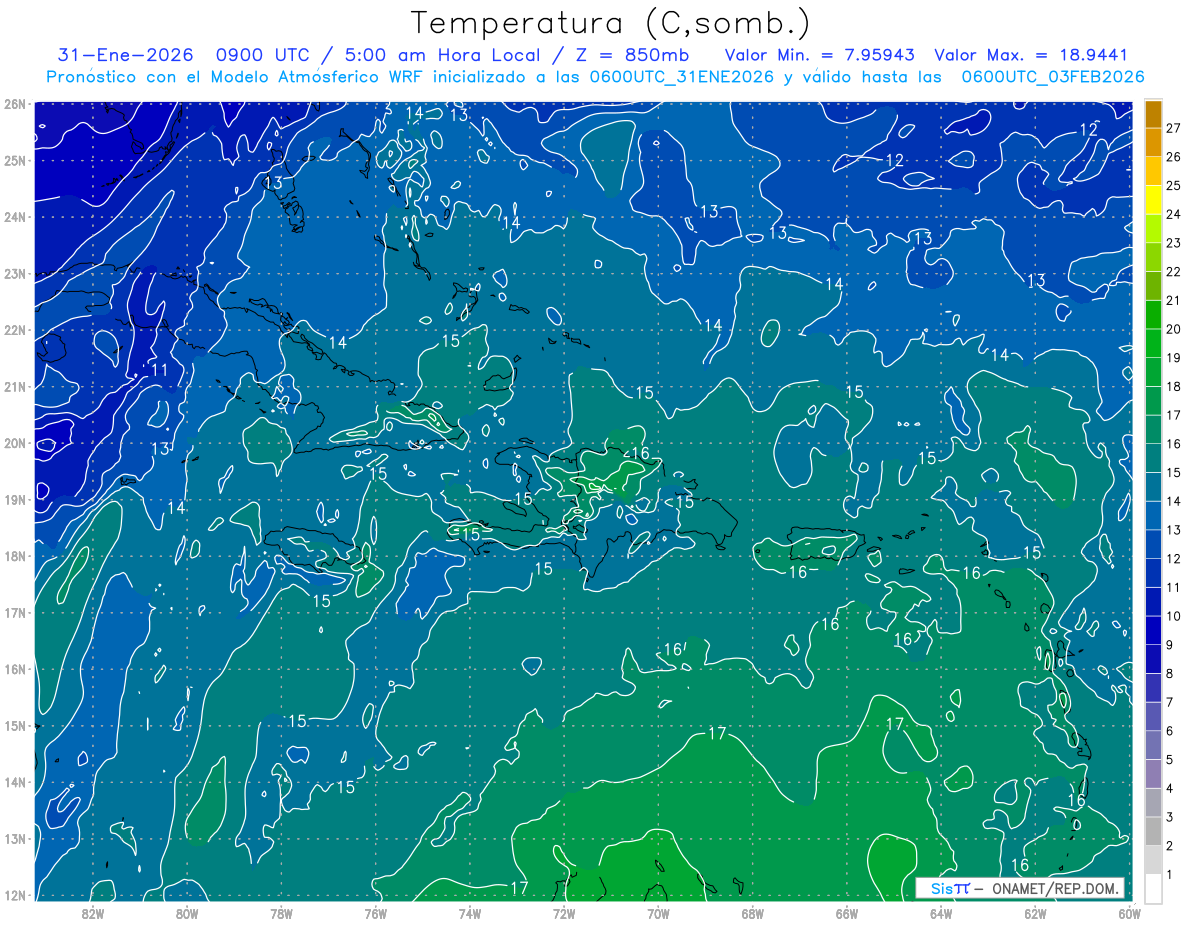The image size is (1200, 927).
Task: Click the '18N' latitude axis label
Action: [x=15, y=556]
